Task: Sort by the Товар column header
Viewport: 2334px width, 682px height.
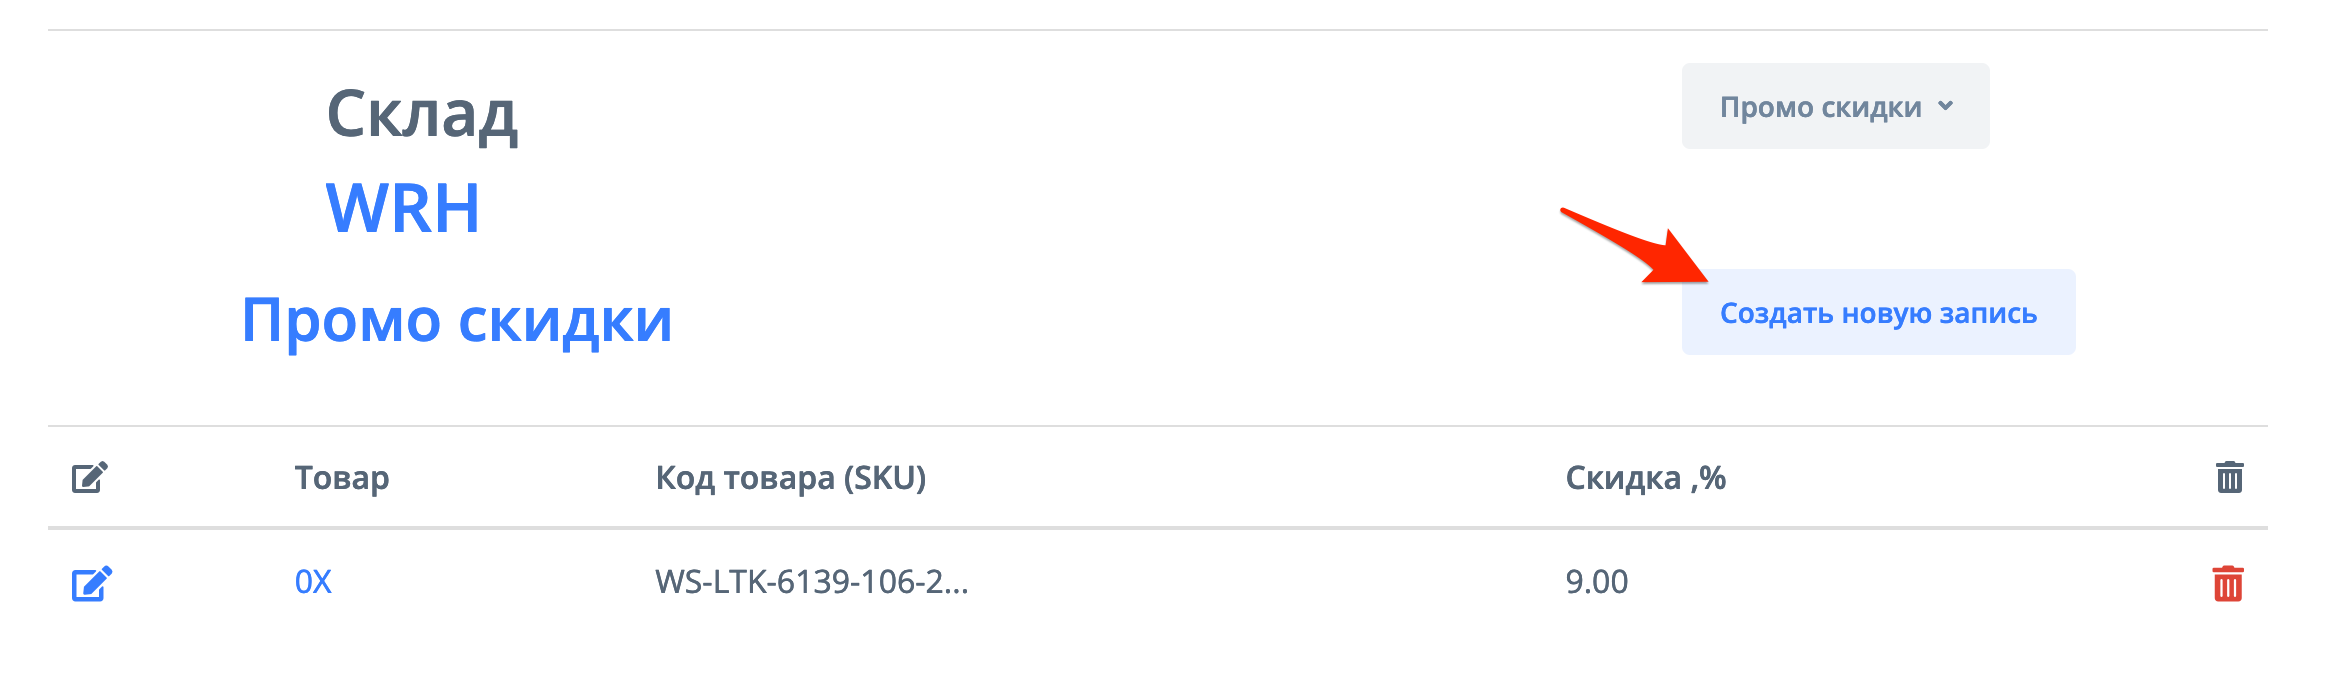Action: point(342,478)
